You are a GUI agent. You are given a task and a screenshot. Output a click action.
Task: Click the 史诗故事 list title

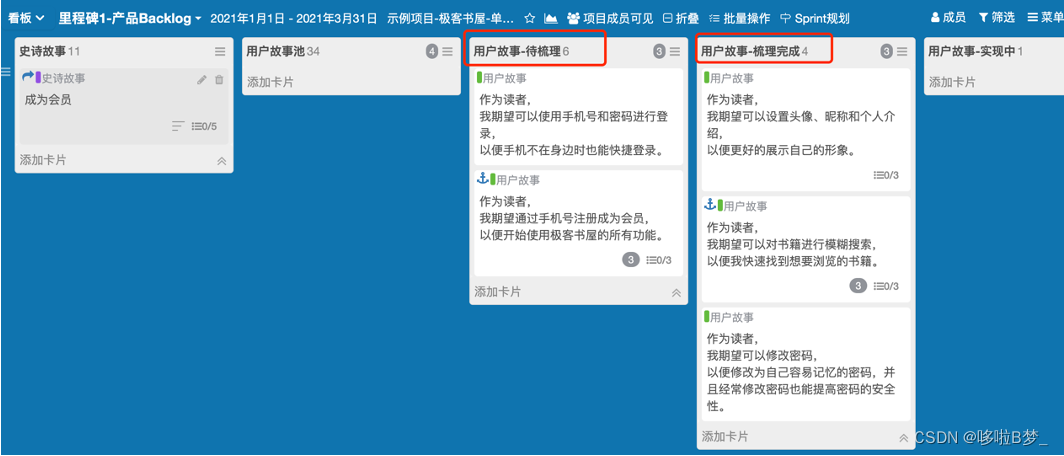point(43,52)
